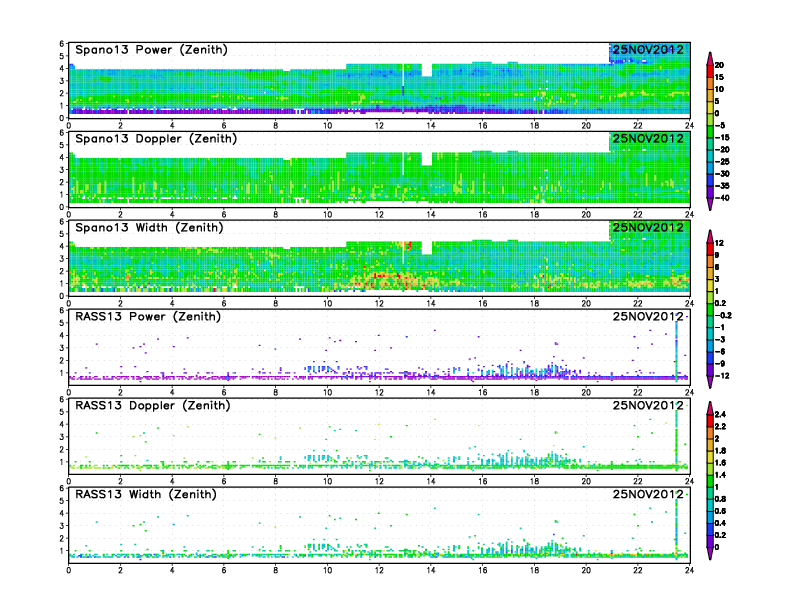Click x-axis tick 24 under RASS13 Width panel
This screenshot has width=792, height=612.
point(689,571)
